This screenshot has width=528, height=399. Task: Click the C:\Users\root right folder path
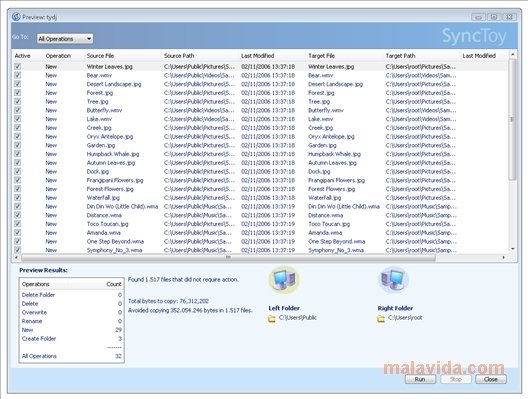pos(405,318)
